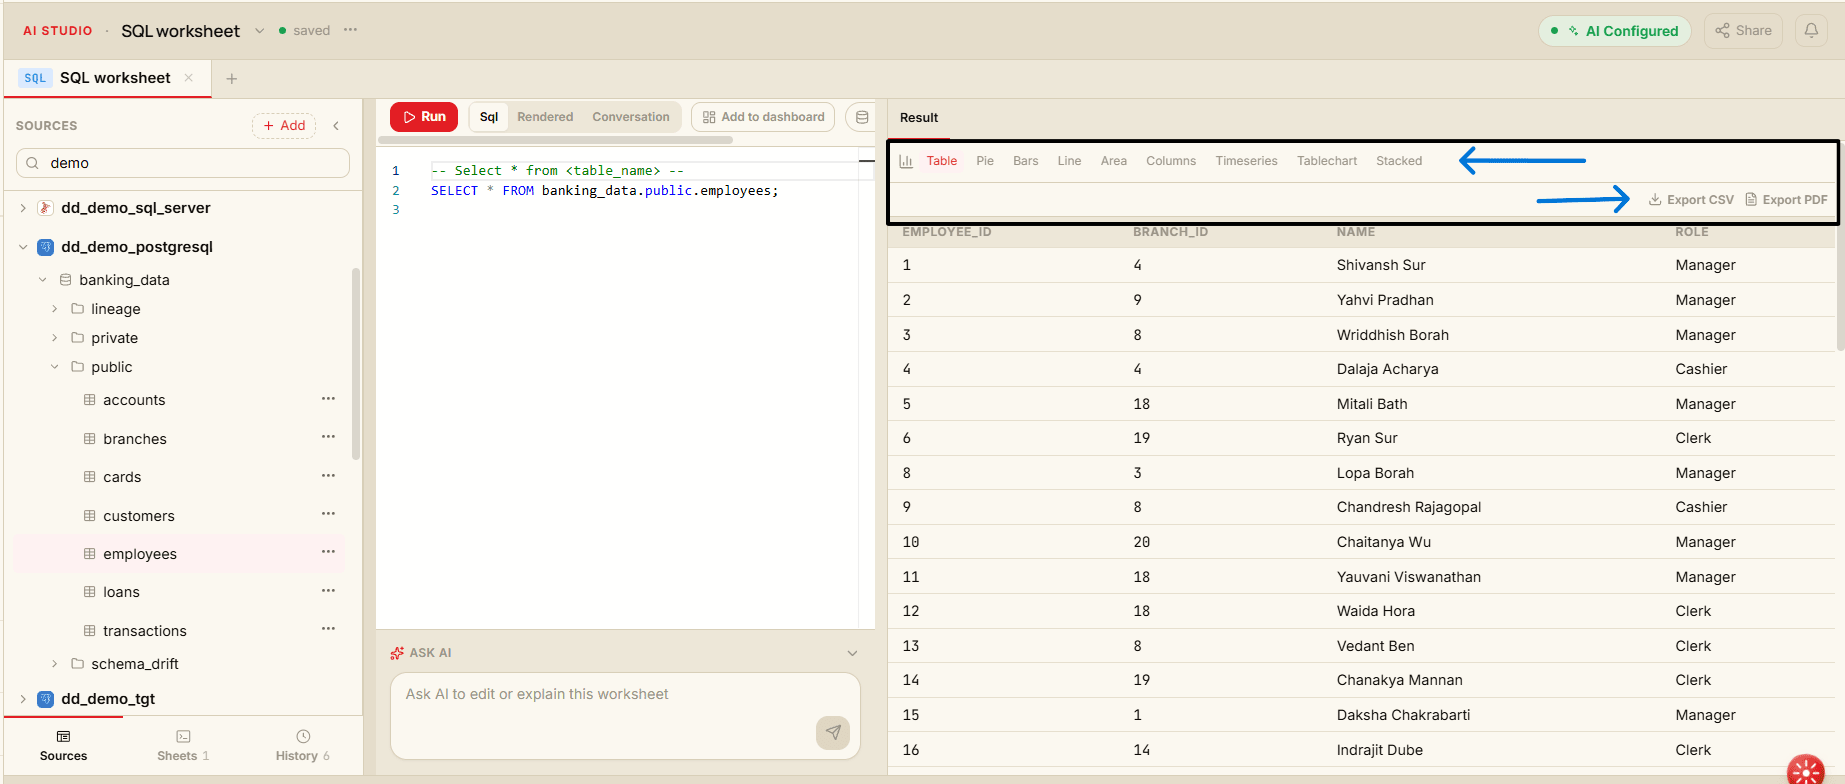
Task: Select the Tablechart view
Action: click(1327, 161)
